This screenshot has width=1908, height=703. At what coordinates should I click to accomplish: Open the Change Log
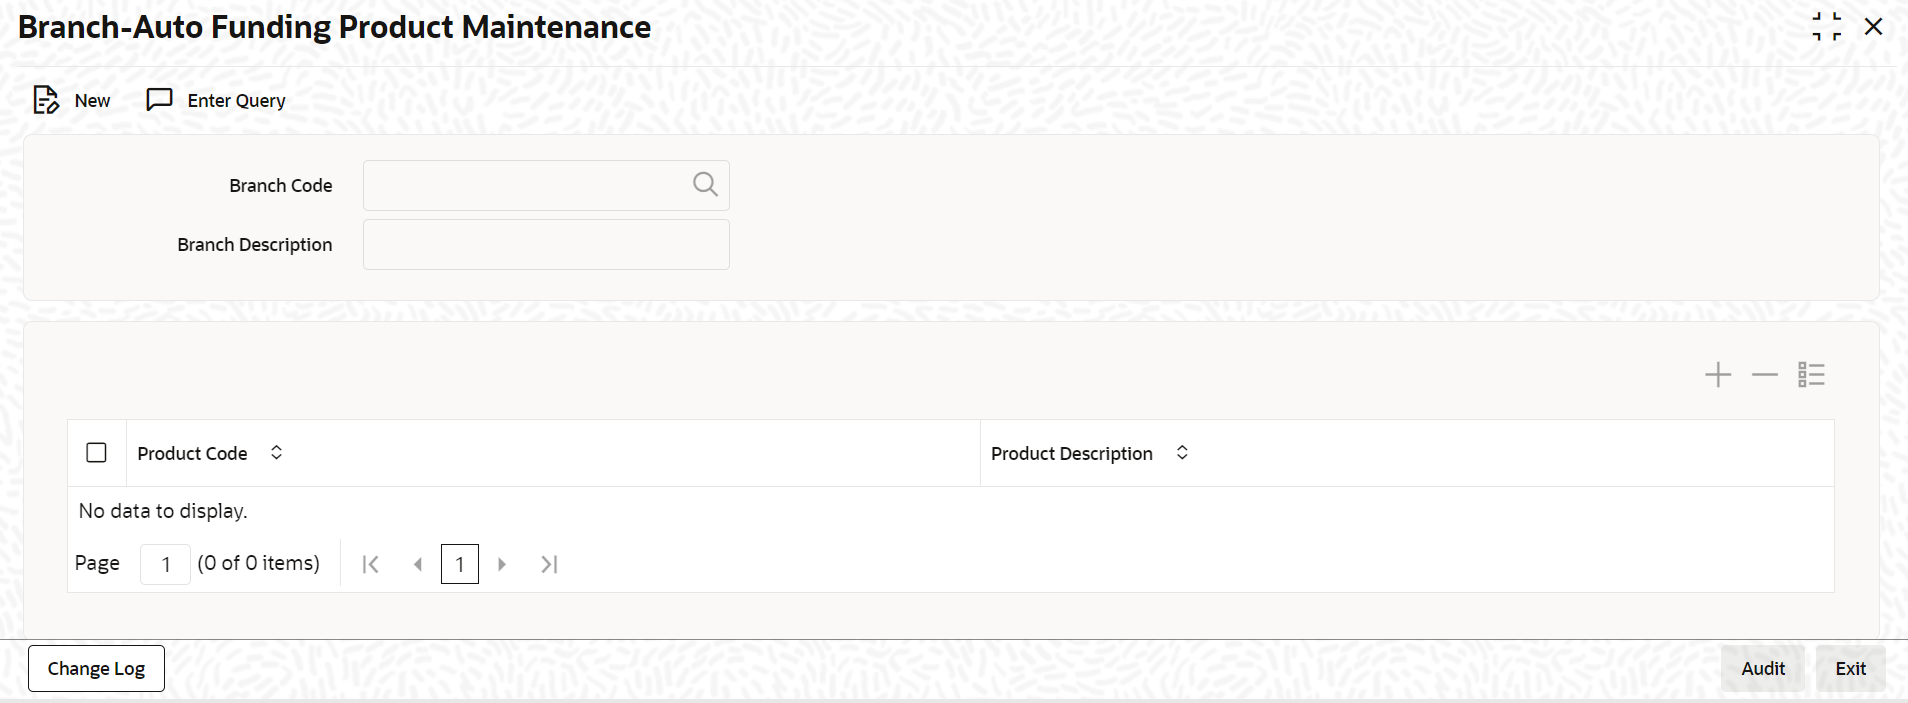[x=96, y=668]
